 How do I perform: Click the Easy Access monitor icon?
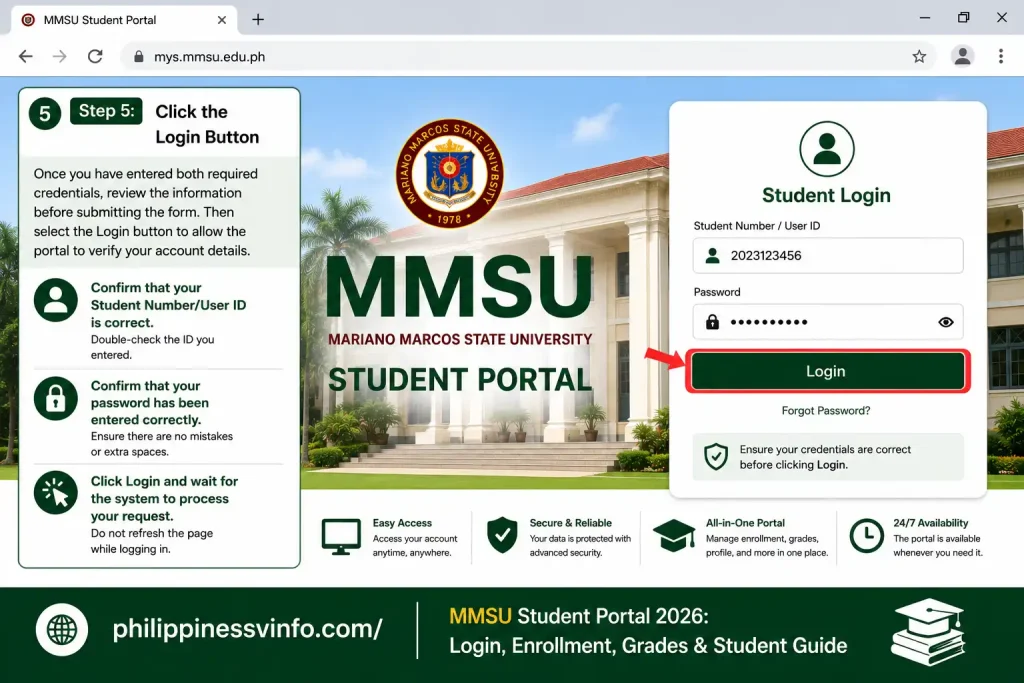click(341, 537)
